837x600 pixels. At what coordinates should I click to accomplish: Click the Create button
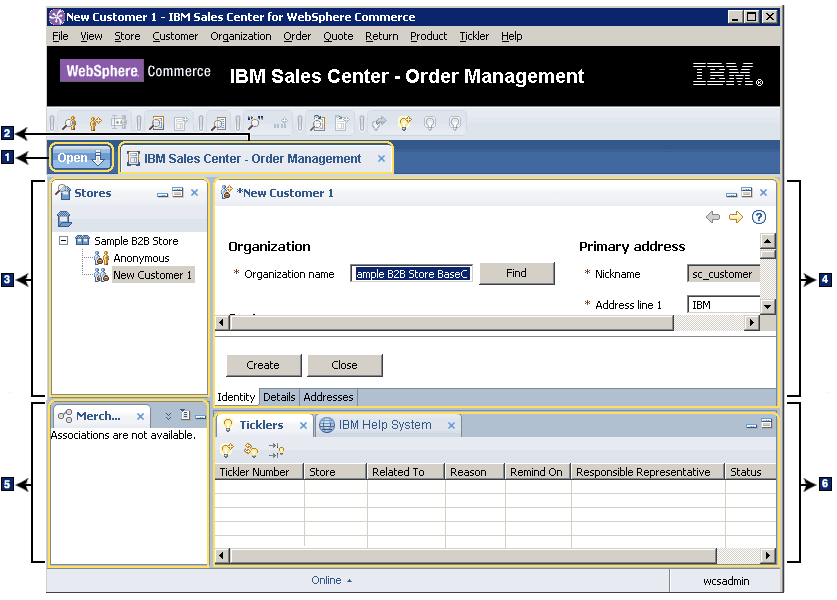coord(263,365)
